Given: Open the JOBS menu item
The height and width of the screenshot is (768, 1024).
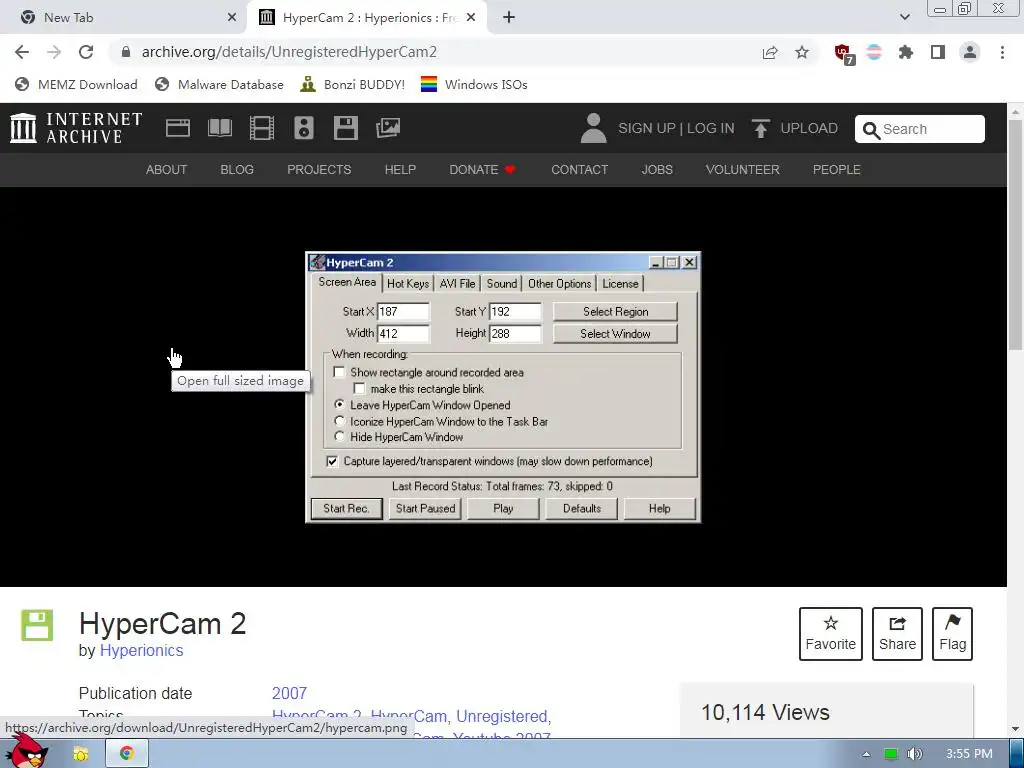Looking at the screenshot, I should tap(657, 170).
